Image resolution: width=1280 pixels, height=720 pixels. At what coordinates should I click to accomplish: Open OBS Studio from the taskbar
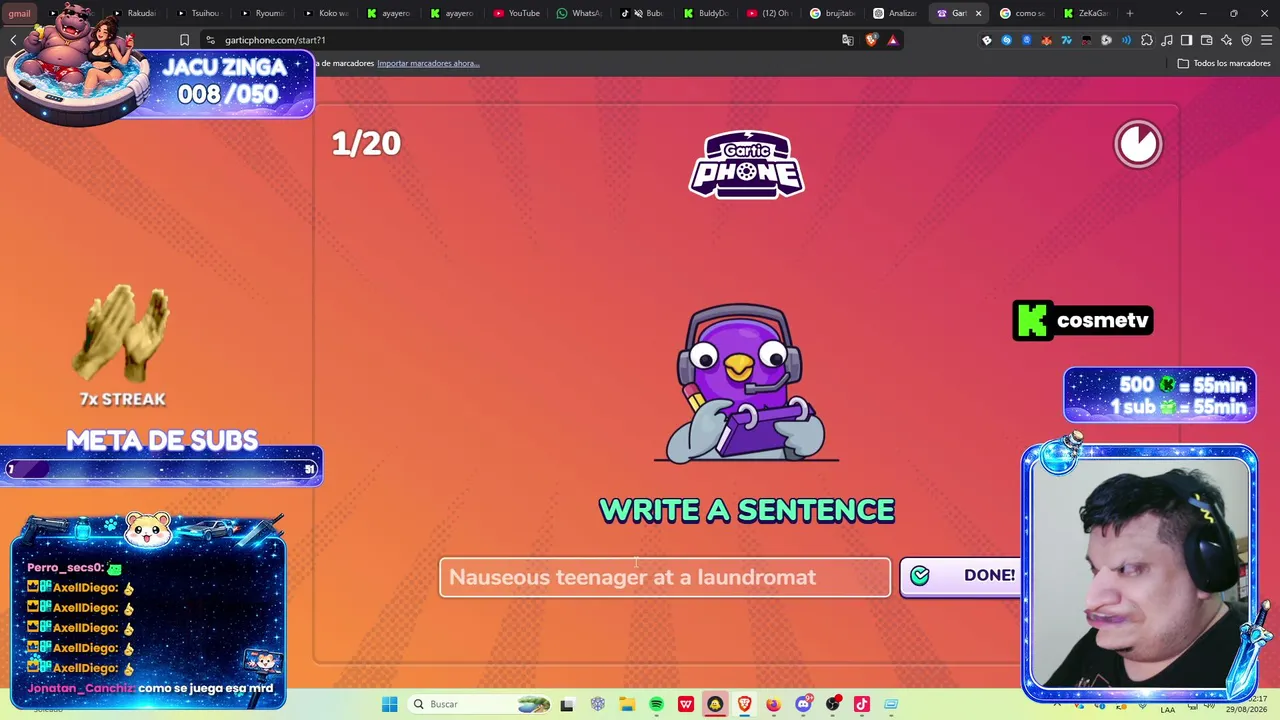point(832,704)
